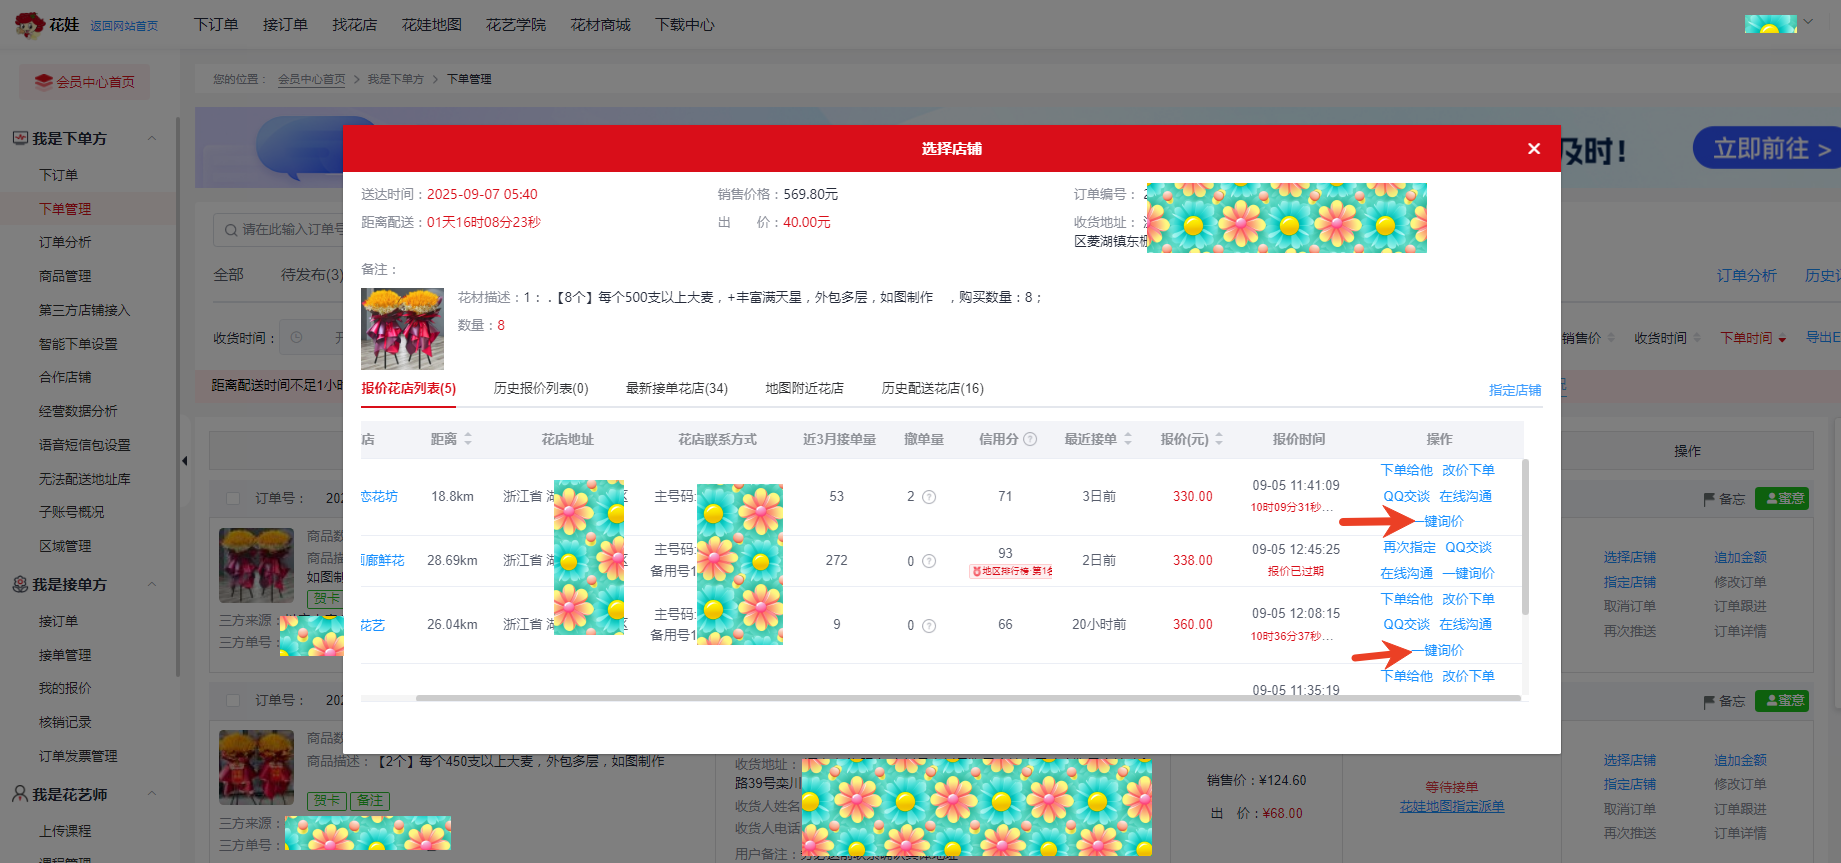The height and width of the screenshot is (863, 1841).
Task: Click QQ交谈 in the 360.00 row
Action: (x=1406, y=624)
